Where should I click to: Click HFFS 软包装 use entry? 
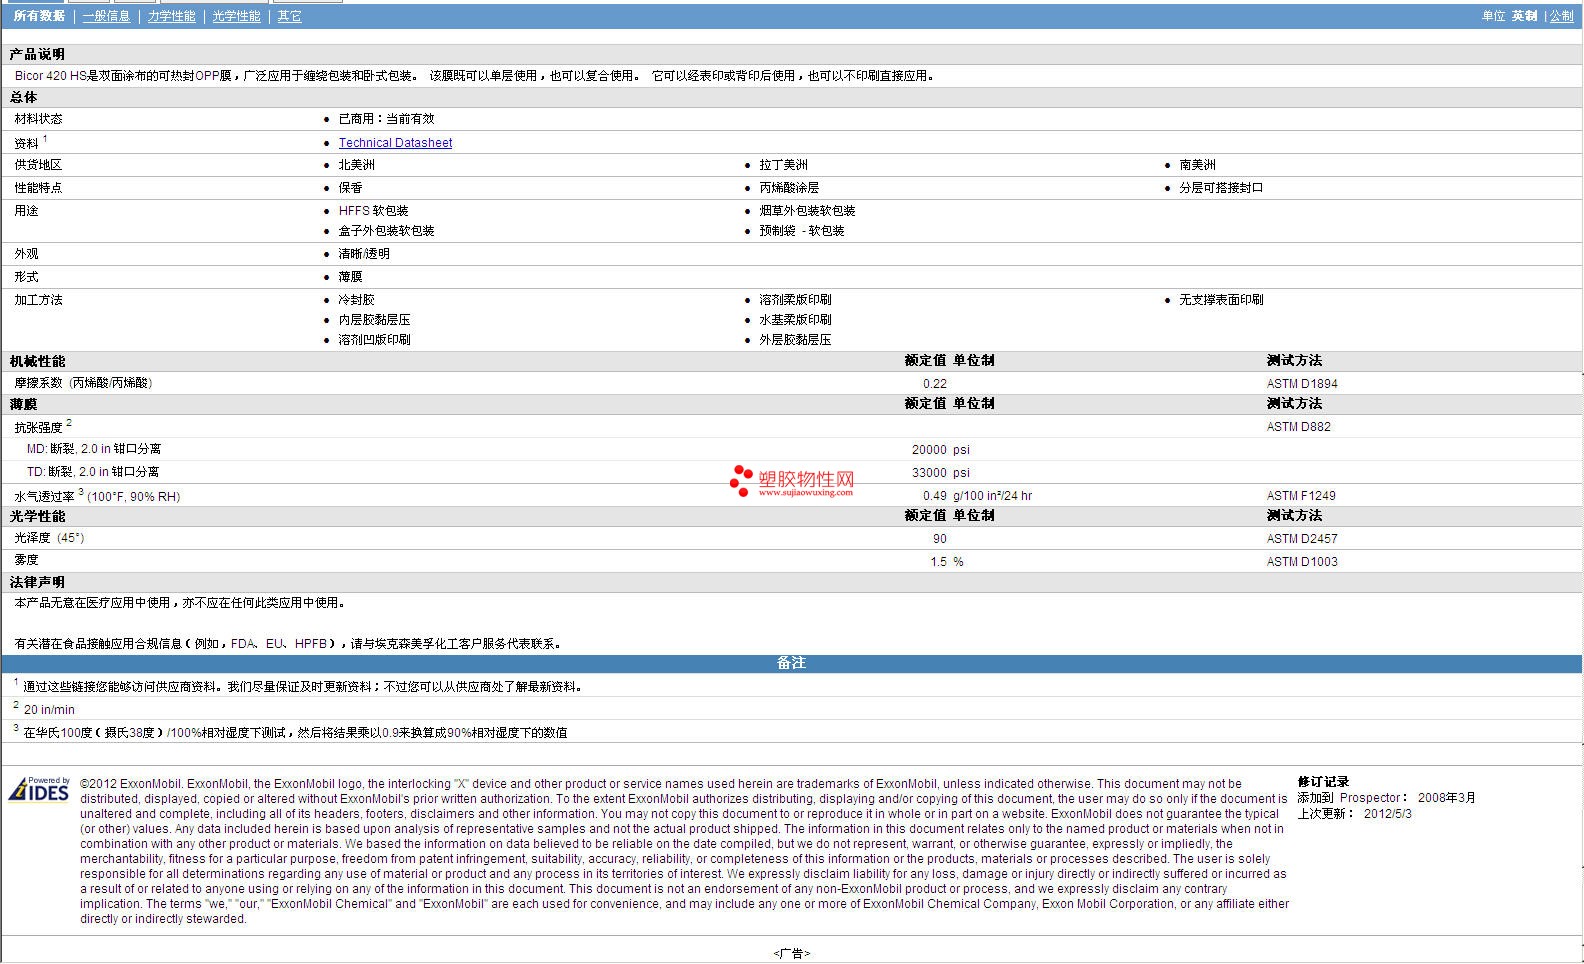(x=373, y=211)
